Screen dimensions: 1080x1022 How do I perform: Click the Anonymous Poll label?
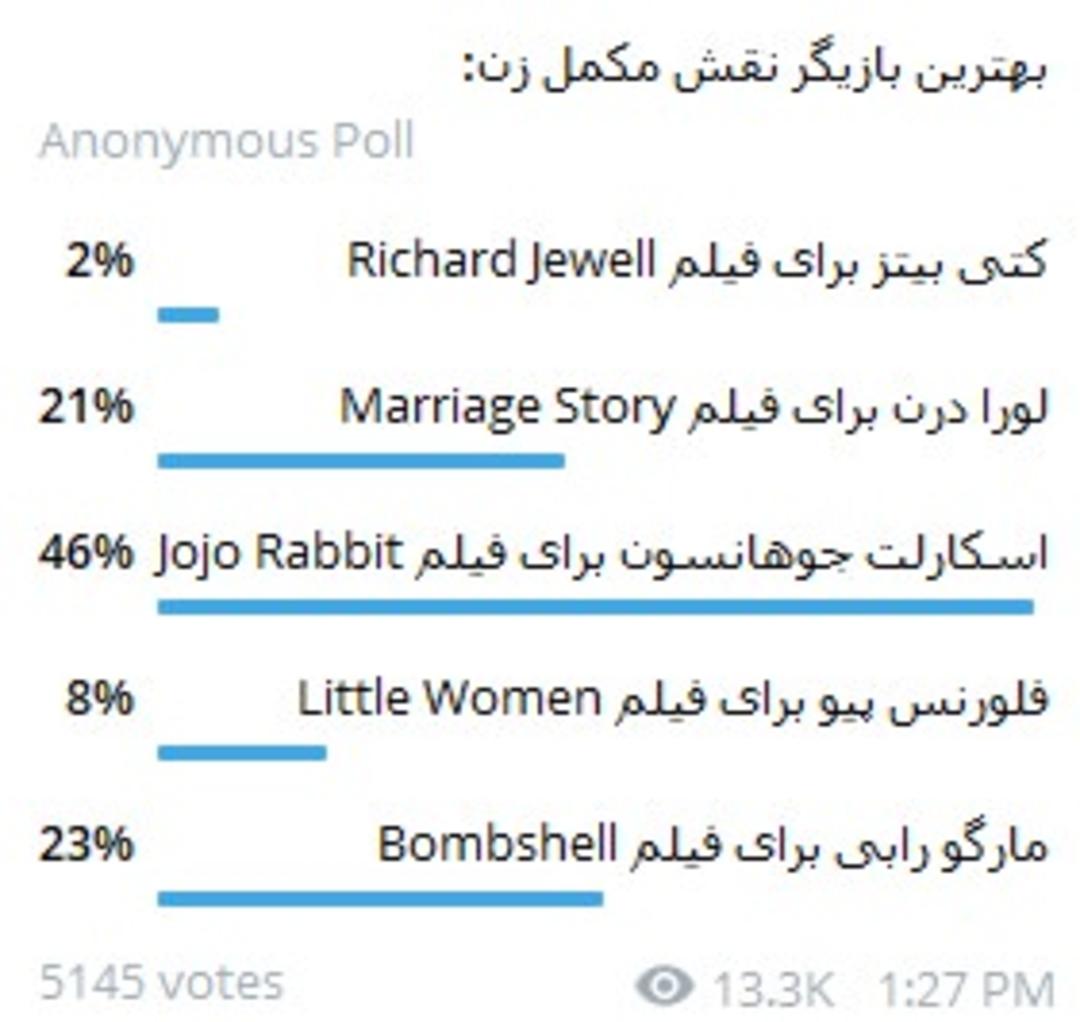click(227, 142)
